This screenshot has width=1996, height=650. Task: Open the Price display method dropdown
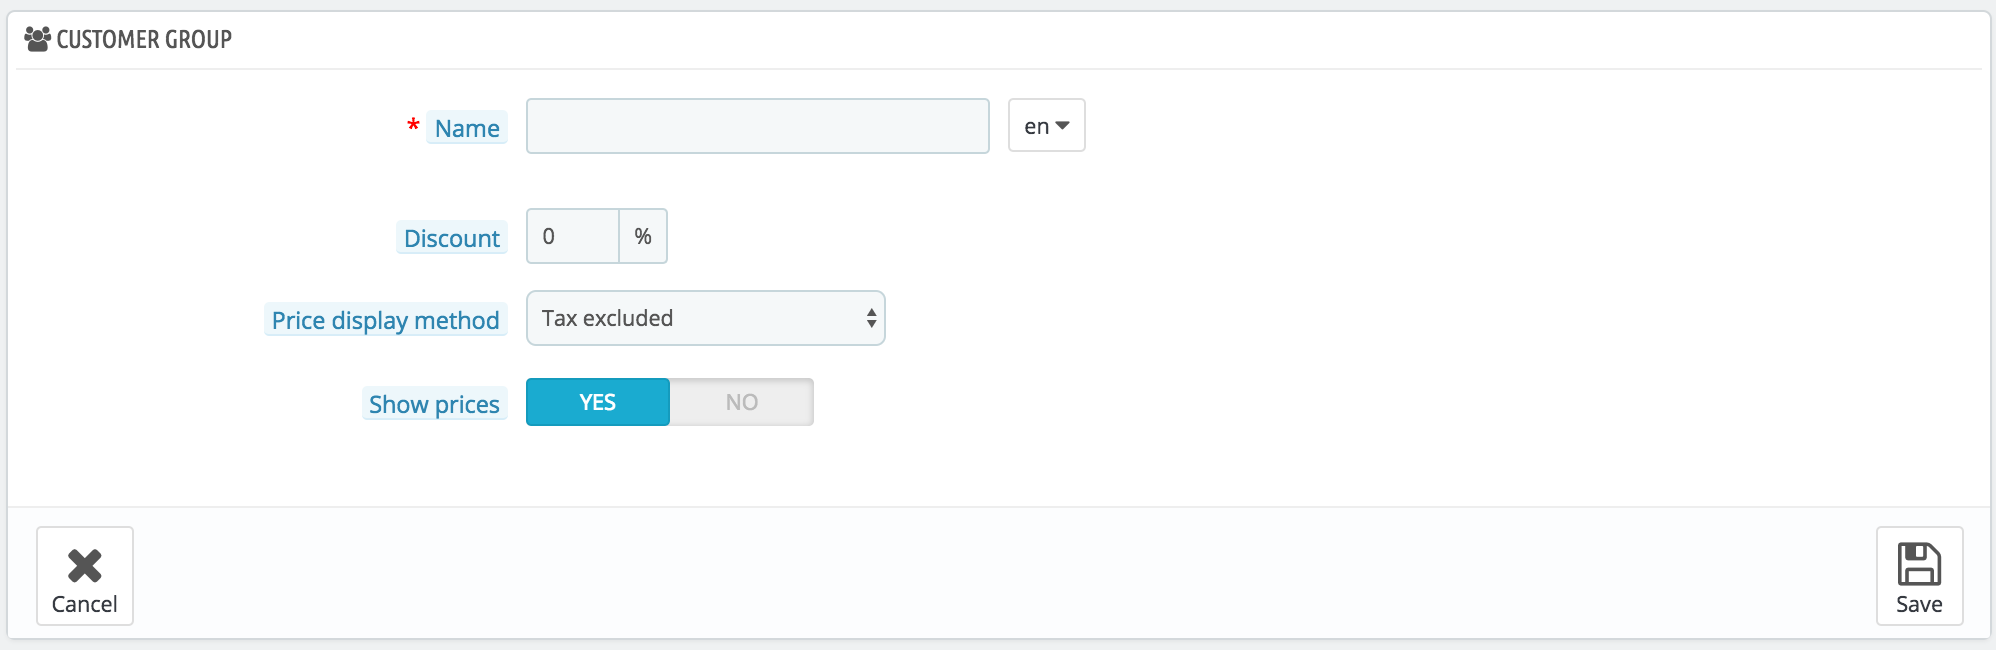point(706,318)
